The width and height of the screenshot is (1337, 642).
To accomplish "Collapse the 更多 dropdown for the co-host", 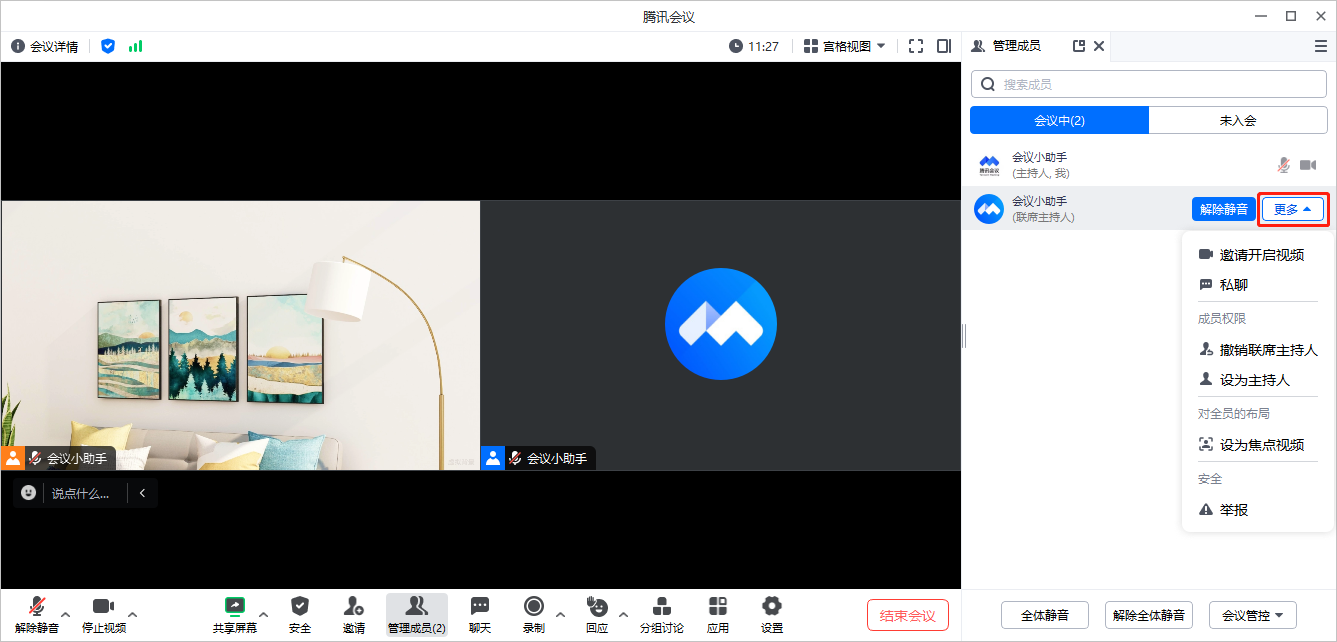I will (1293, 209).
